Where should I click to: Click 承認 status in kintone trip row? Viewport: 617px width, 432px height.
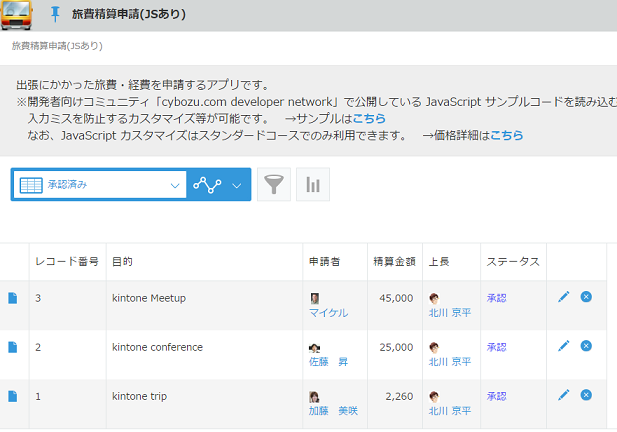[x=496, y=396]
